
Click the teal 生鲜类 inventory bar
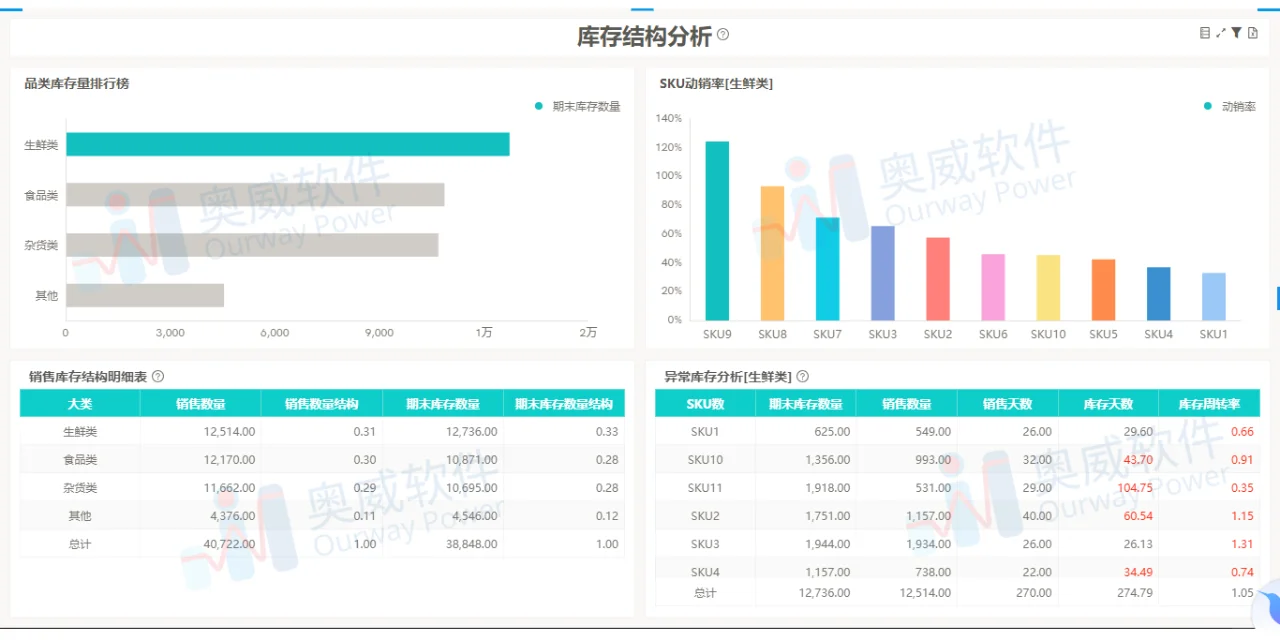pos(287,144)
